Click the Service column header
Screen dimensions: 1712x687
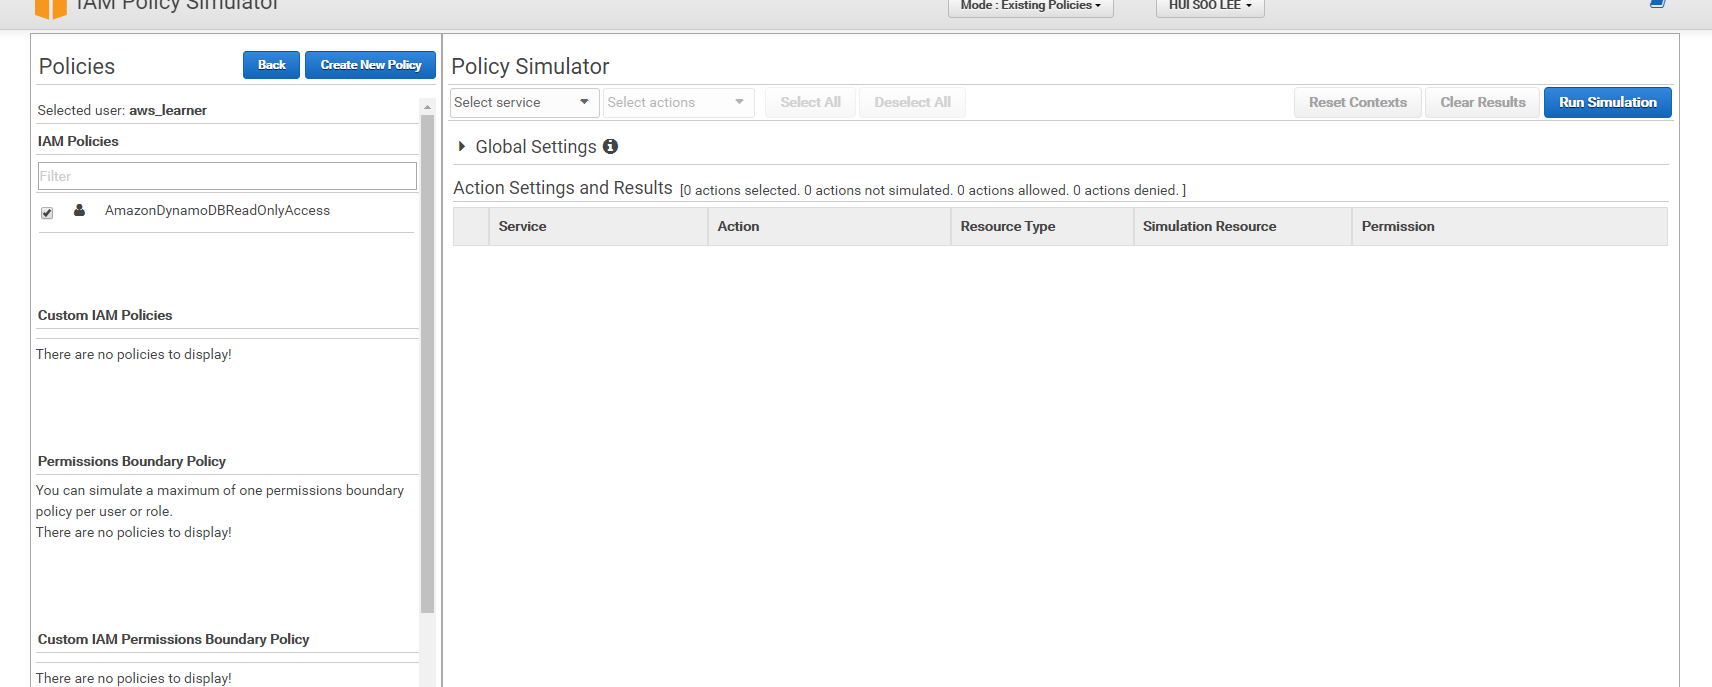(x=598, y=226)
